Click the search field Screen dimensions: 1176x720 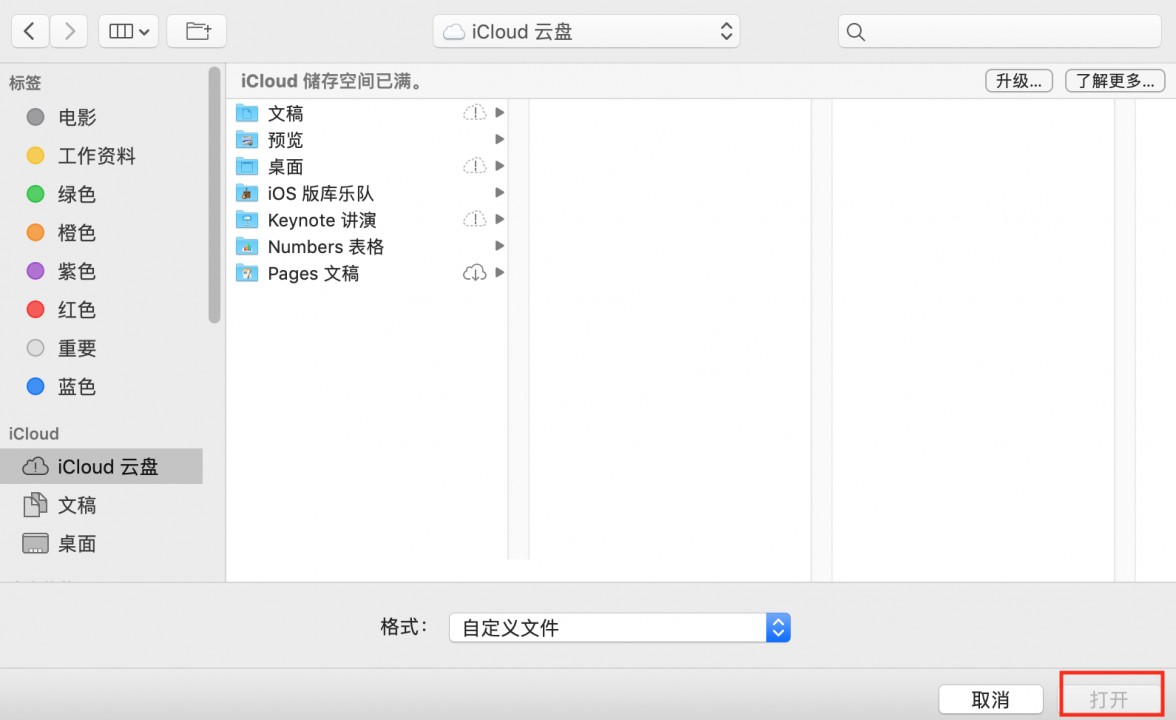pyautogui.click(x=1000, y=32)
